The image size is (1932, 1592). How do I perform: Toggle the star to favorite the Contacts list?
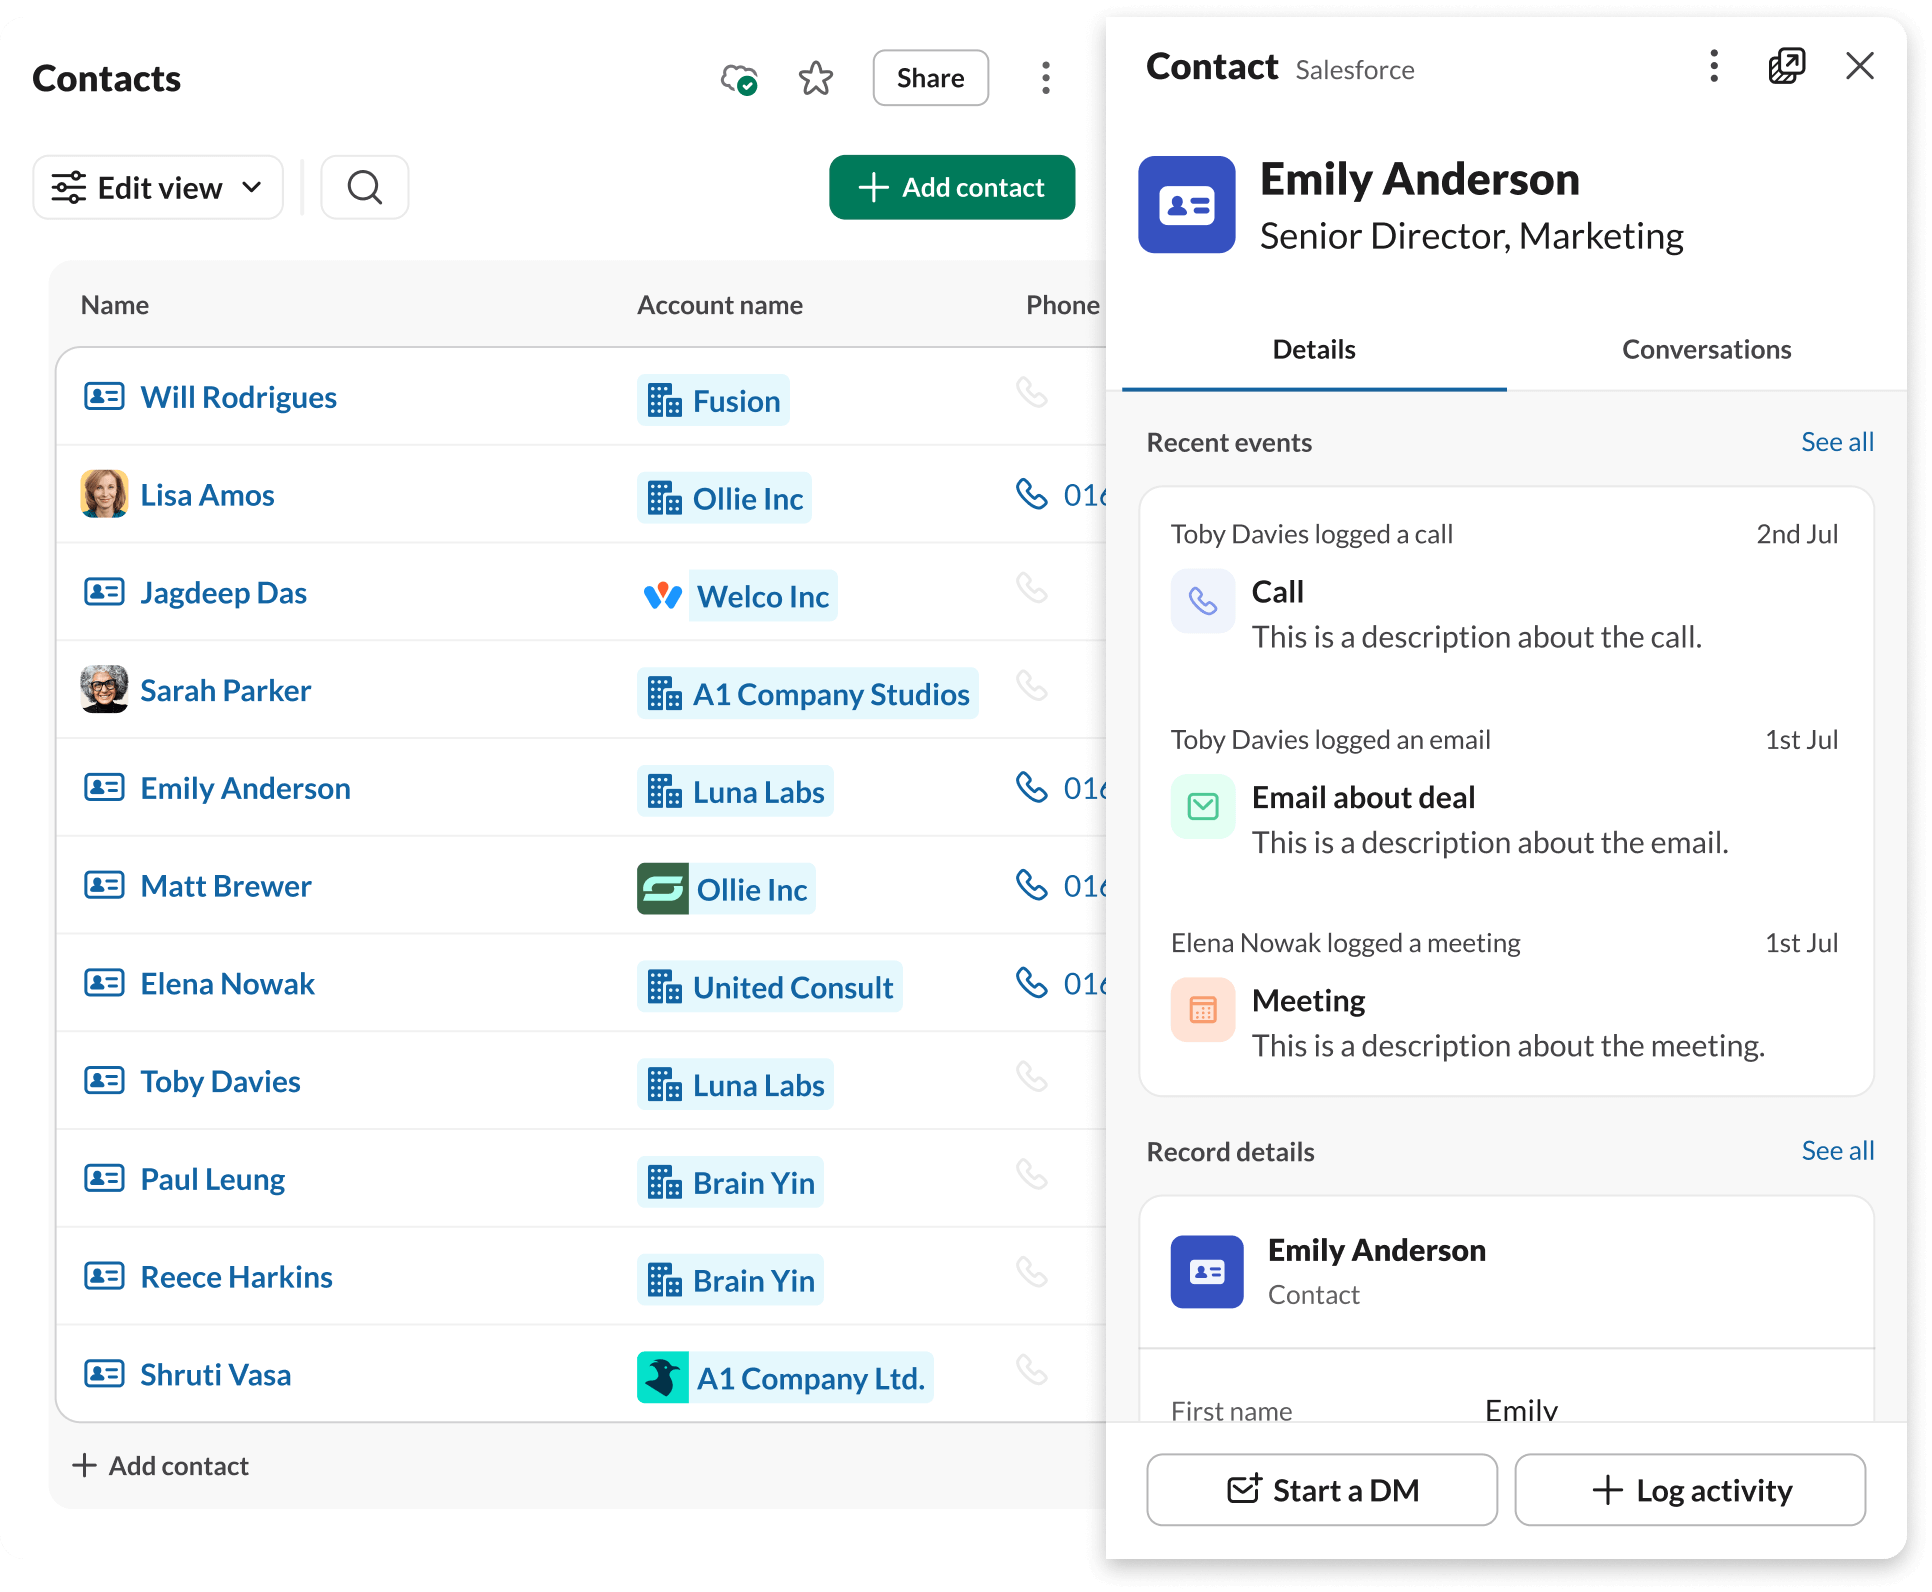(x=816, y=77)
